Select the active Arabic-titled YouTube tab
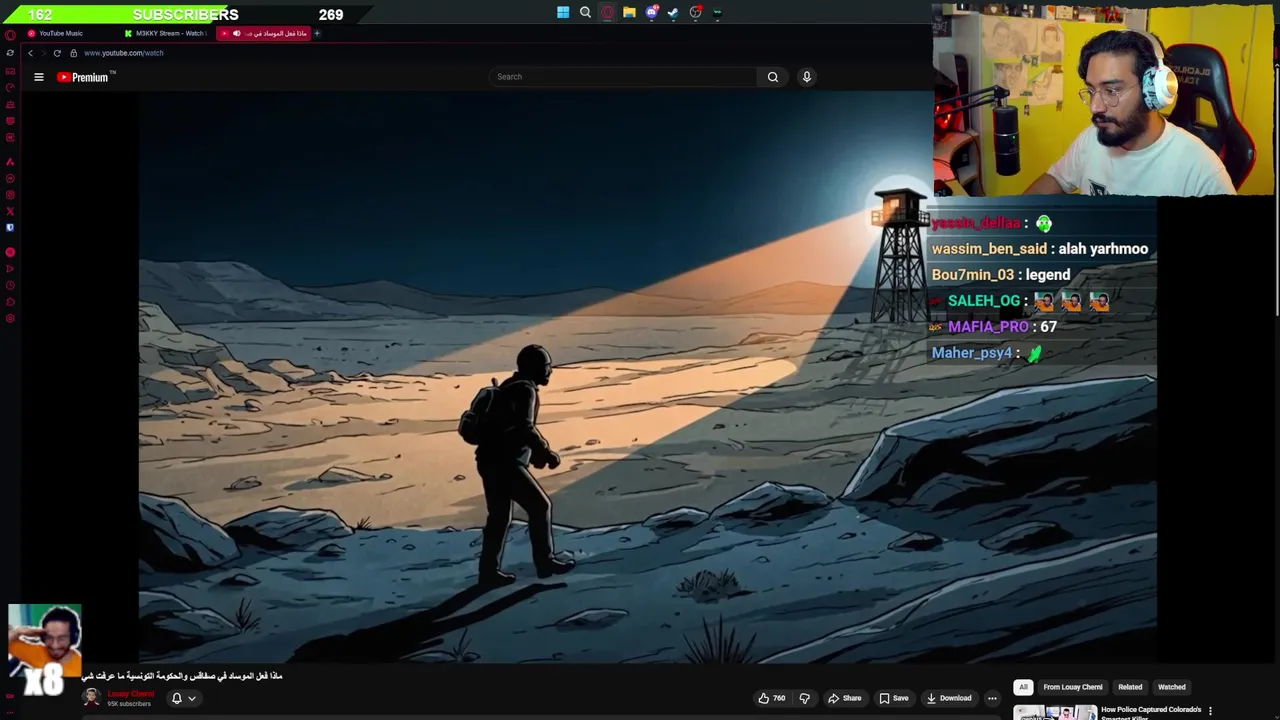 coord(265,33)
